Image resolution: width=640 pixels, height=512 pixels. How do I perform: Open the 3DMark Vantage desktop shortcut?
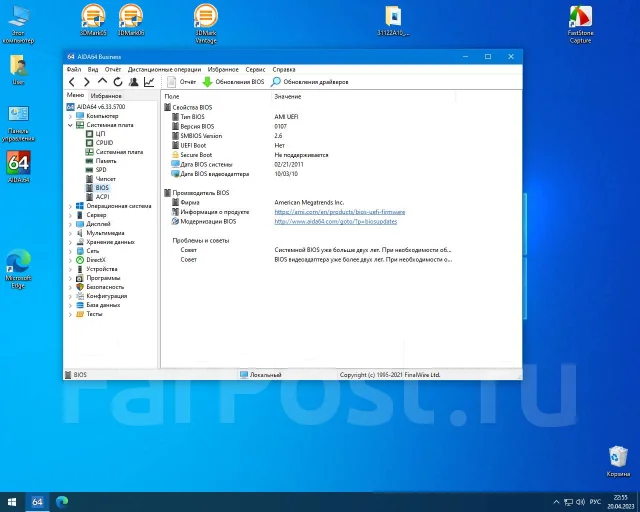pyautogui.click(x=206, y=23)
